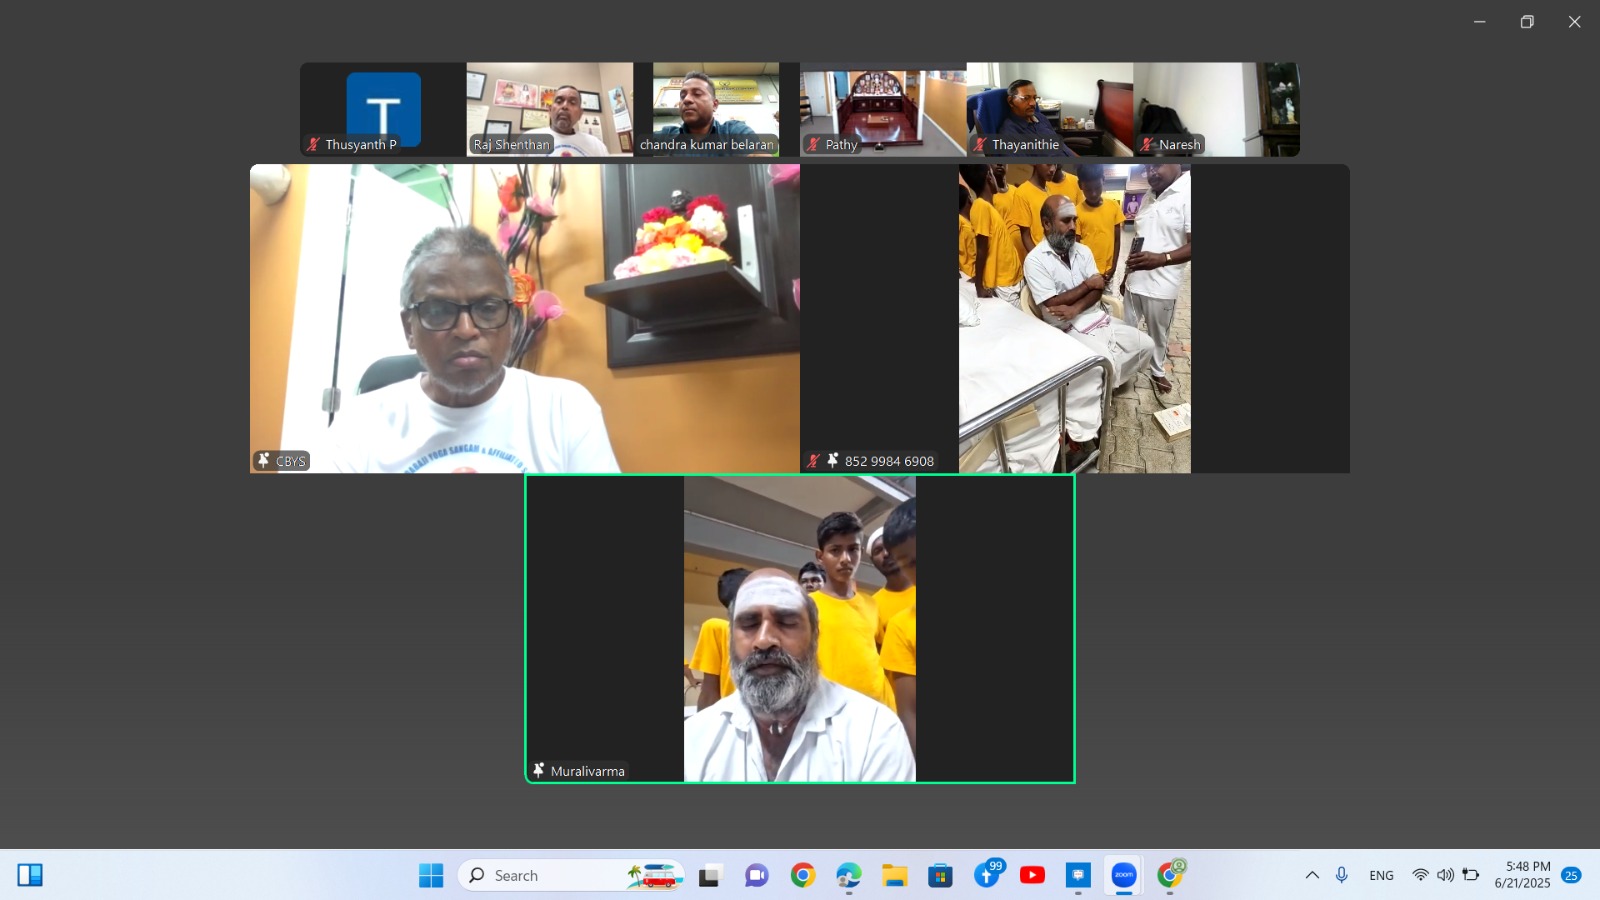Select Thusyanth P's participant tile
The width and height of the screenshot is (1600, 900).
[383, 109]
